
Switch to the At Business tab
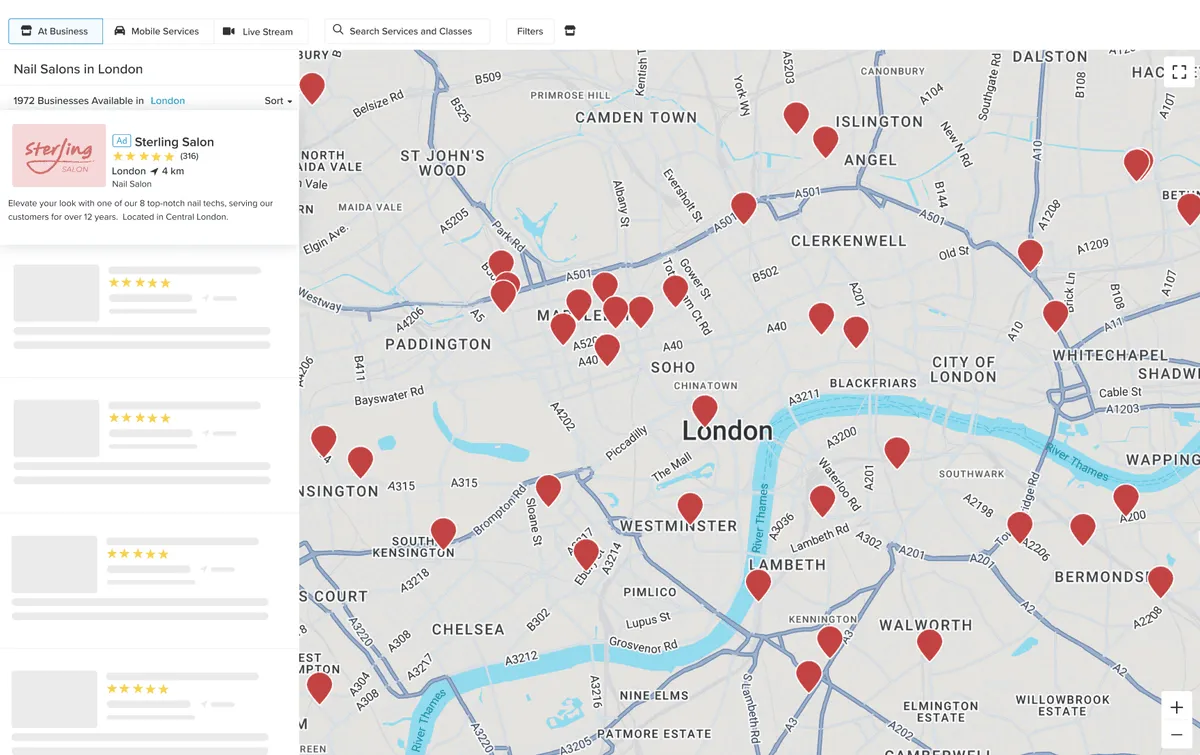[x=56, y=31]
